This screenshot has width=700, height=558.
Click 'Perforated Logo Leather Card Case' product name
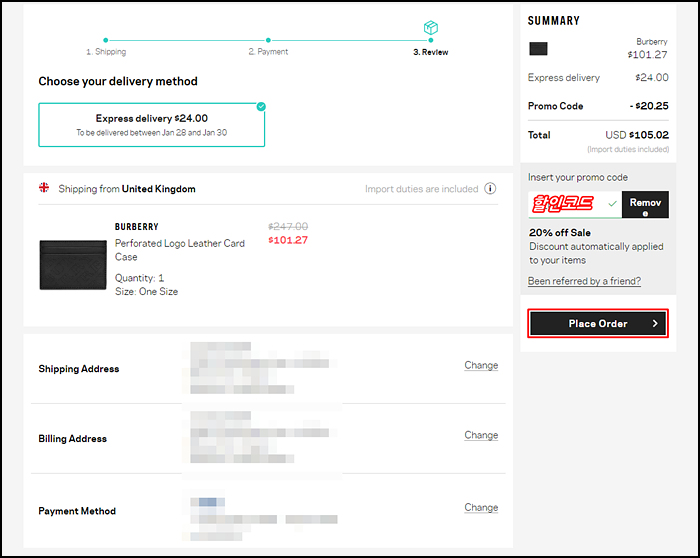coord(179,250)
